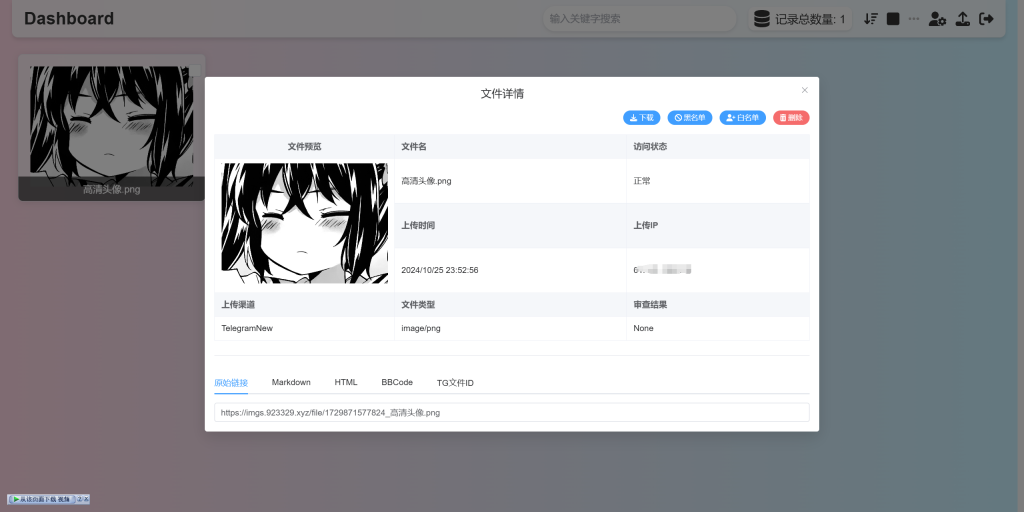The width and height of the screenshot is (1024, 512).
Task: Select the 原始链接 tab
Action: (231, 383)
